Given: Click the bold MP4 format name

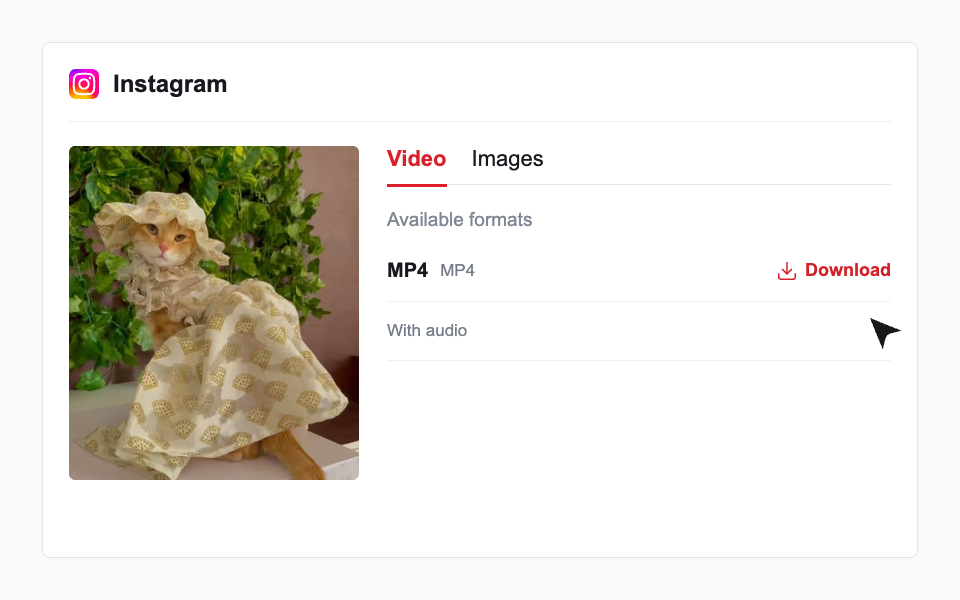Looking at the screenshot, I should tap(407, 270).
